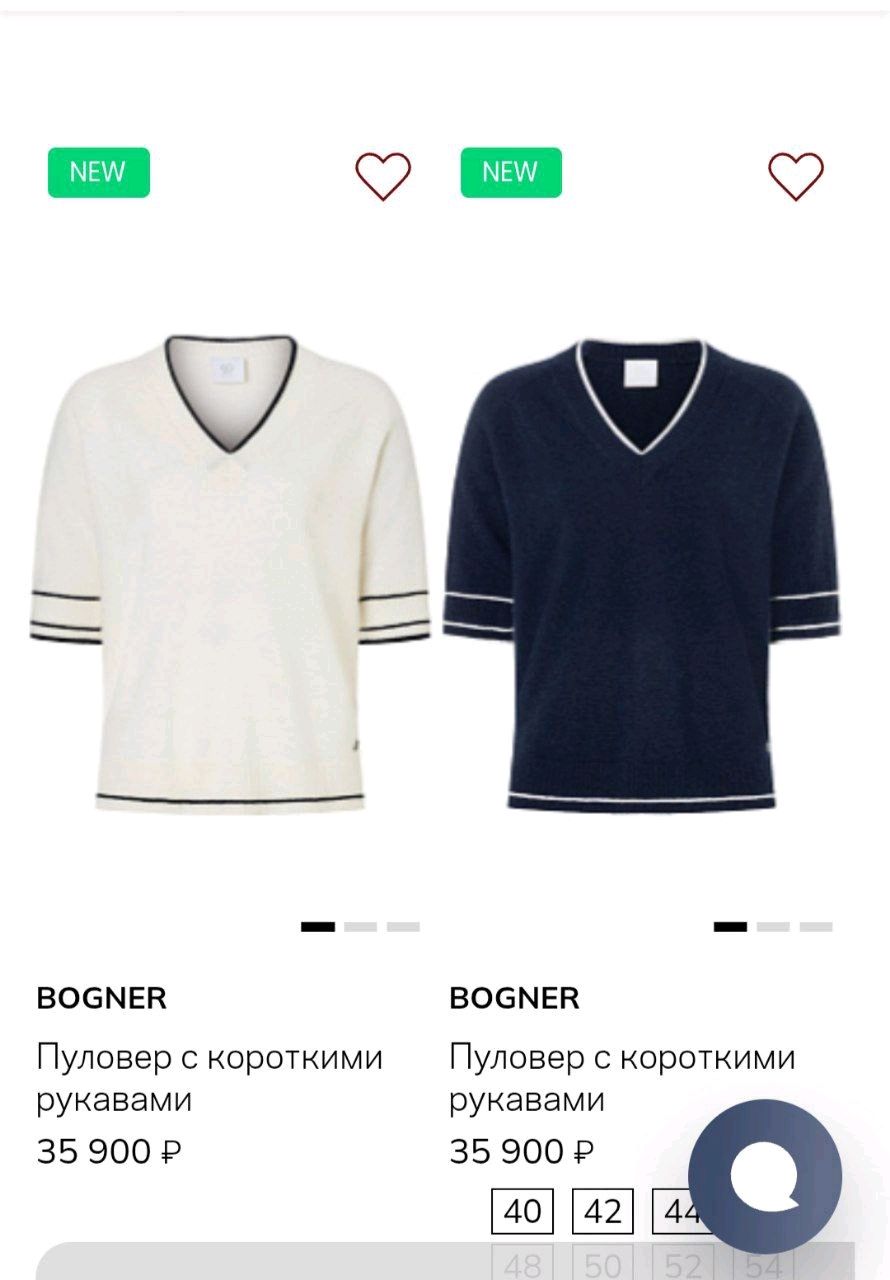Screen dimensions: 890x1280
Task: Show third image of white pullover carousel
Action: (x=403, y=927)
